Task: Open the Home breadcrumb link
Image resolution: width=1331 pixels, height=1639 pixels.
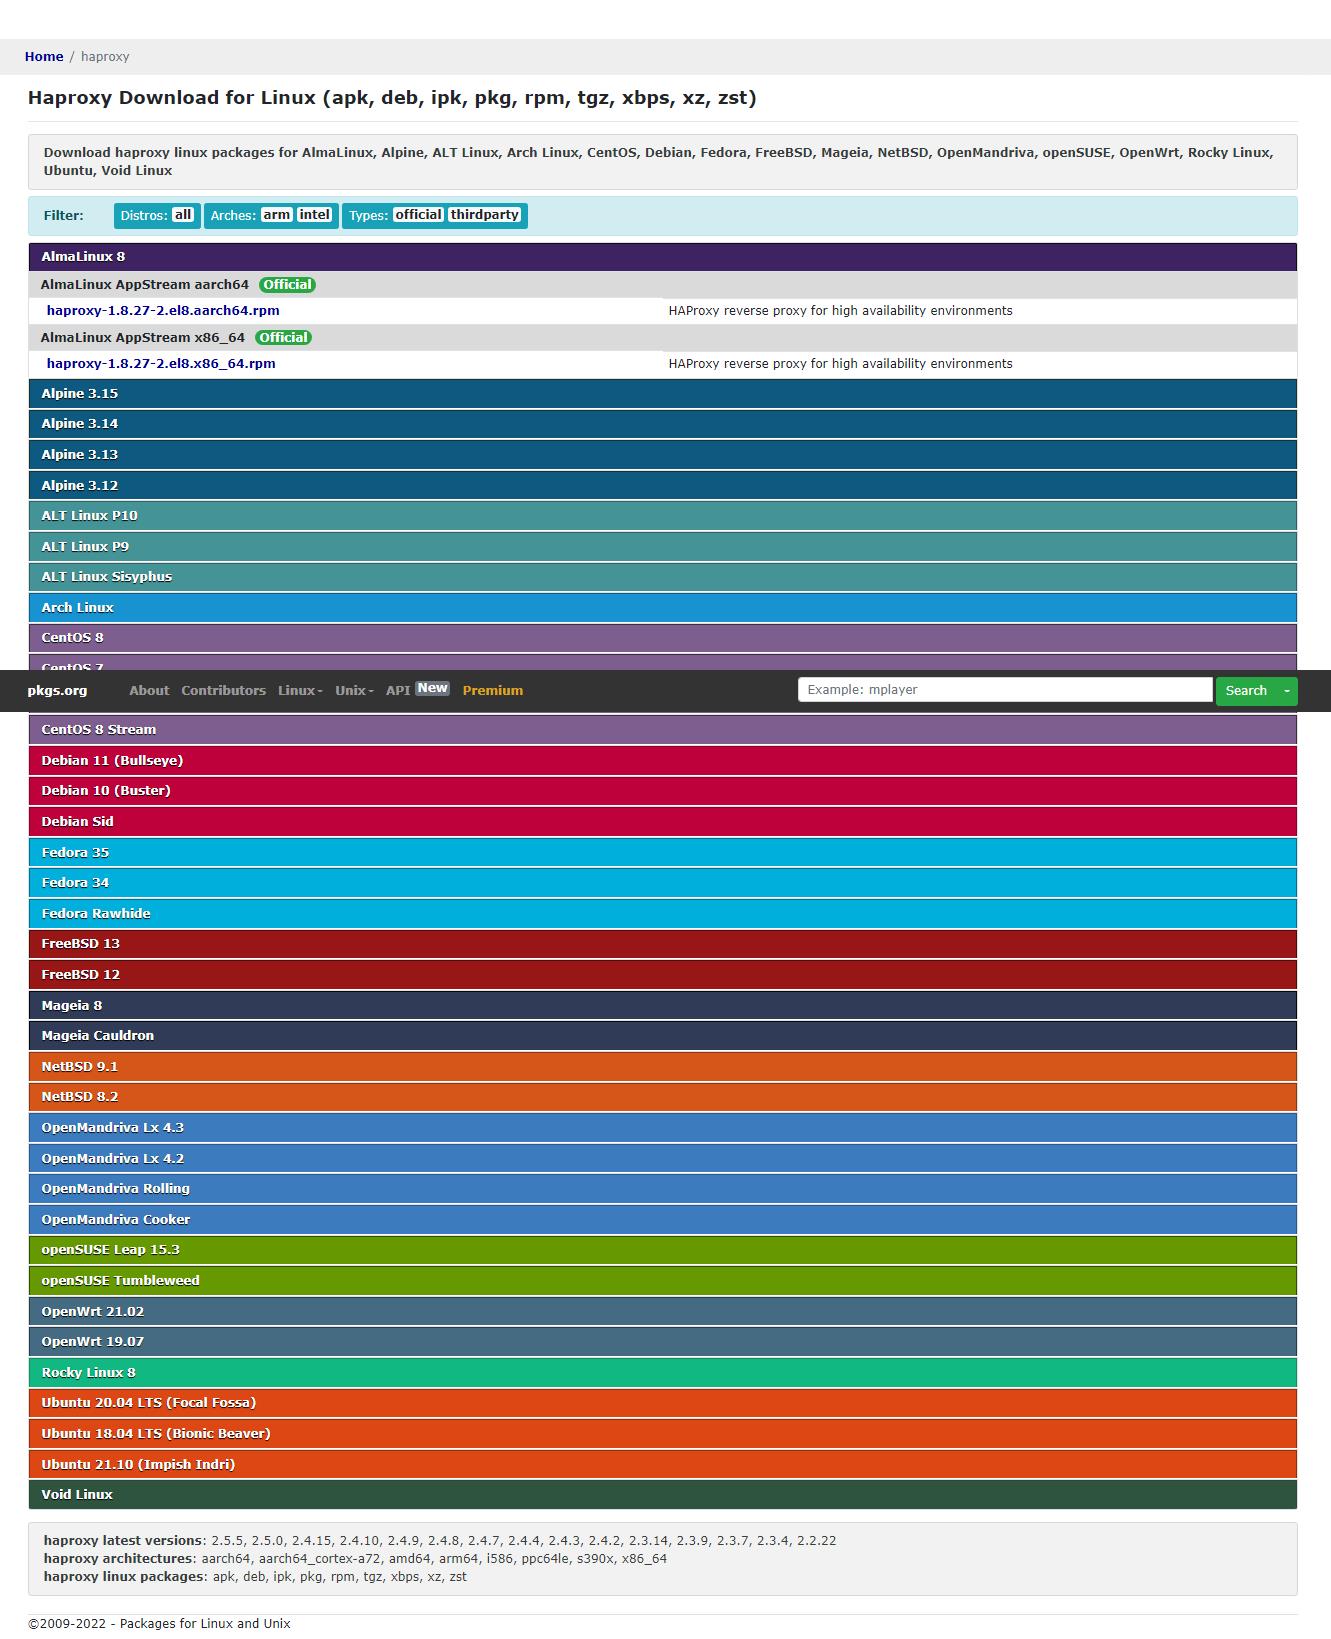Action: click(x=44, y=57)
